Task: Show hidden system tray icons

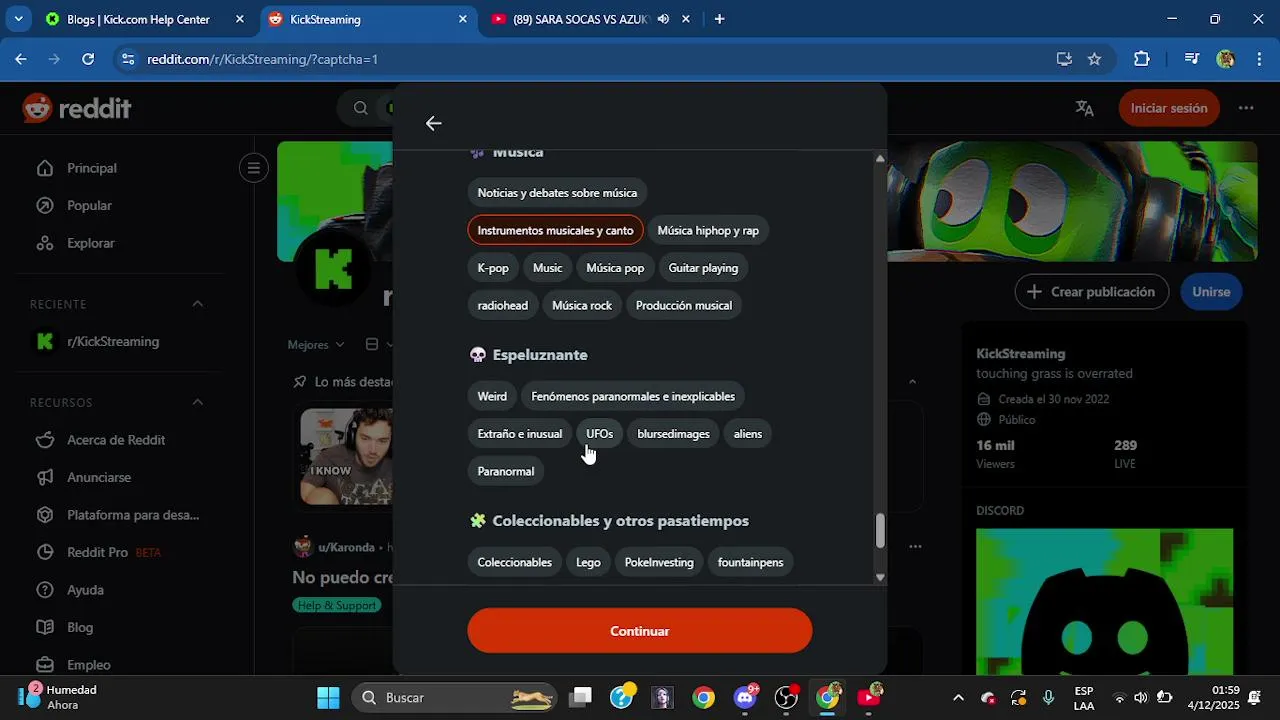Action: 958,698
